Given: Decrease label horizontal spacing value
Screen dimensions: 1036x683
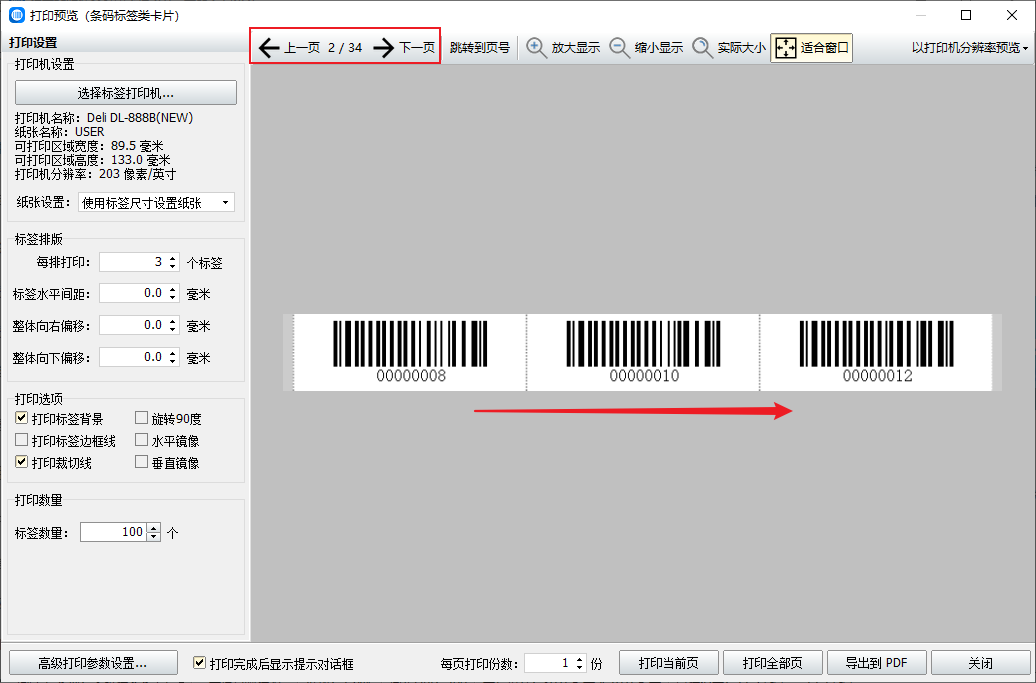Looking at the screenshot, I should tap(172, 298).
